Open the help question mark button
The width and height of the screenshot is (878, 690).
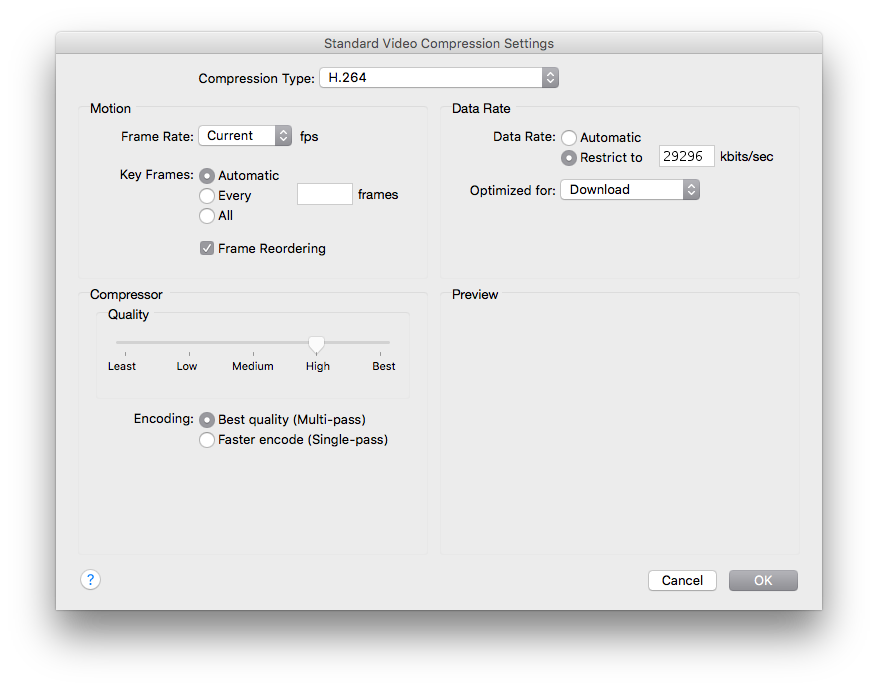(90, 580)
